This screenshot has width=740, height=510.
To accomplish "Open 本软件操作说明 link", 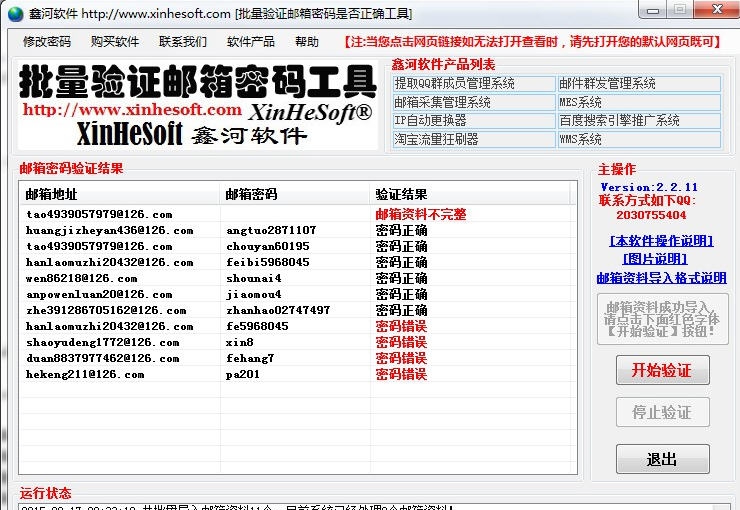I will point(661,241).
